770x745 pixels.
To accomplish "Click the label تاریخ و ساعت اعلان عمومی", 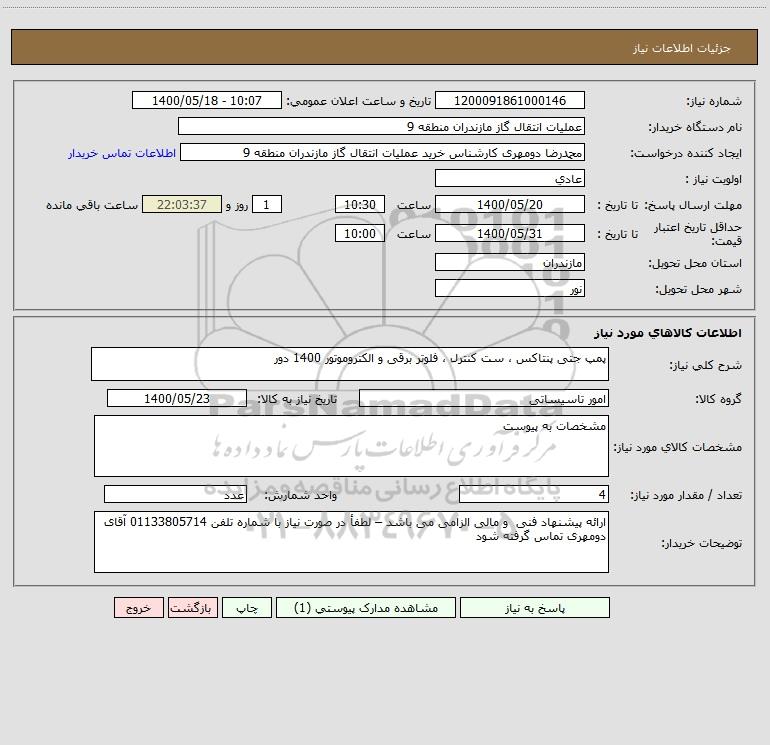I will [x=359, y=101].
